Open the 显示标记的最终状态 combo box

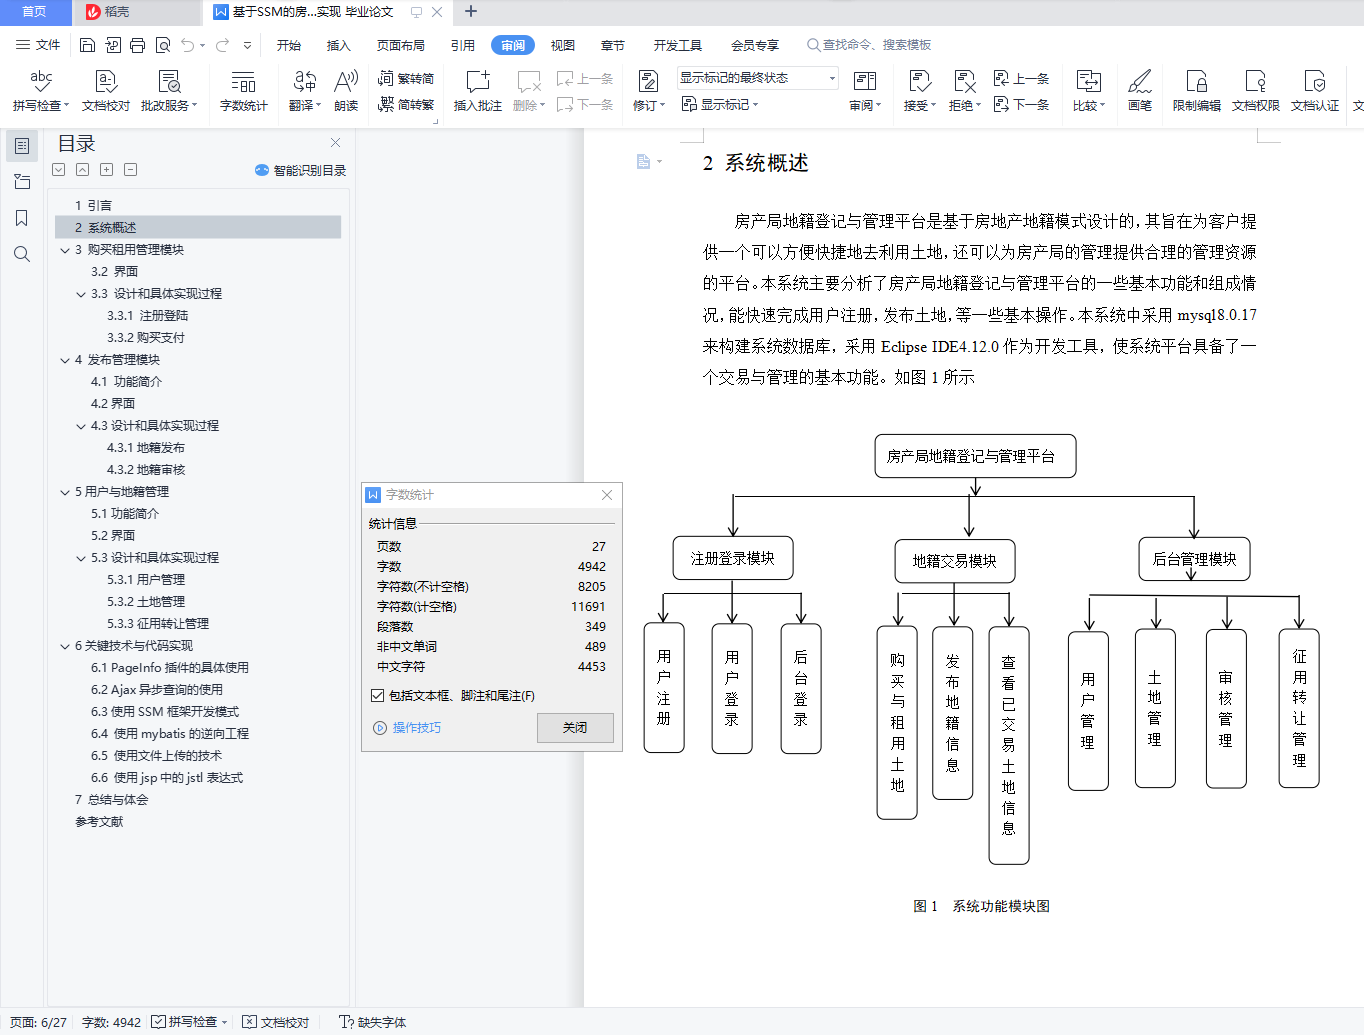coord(758,78)
